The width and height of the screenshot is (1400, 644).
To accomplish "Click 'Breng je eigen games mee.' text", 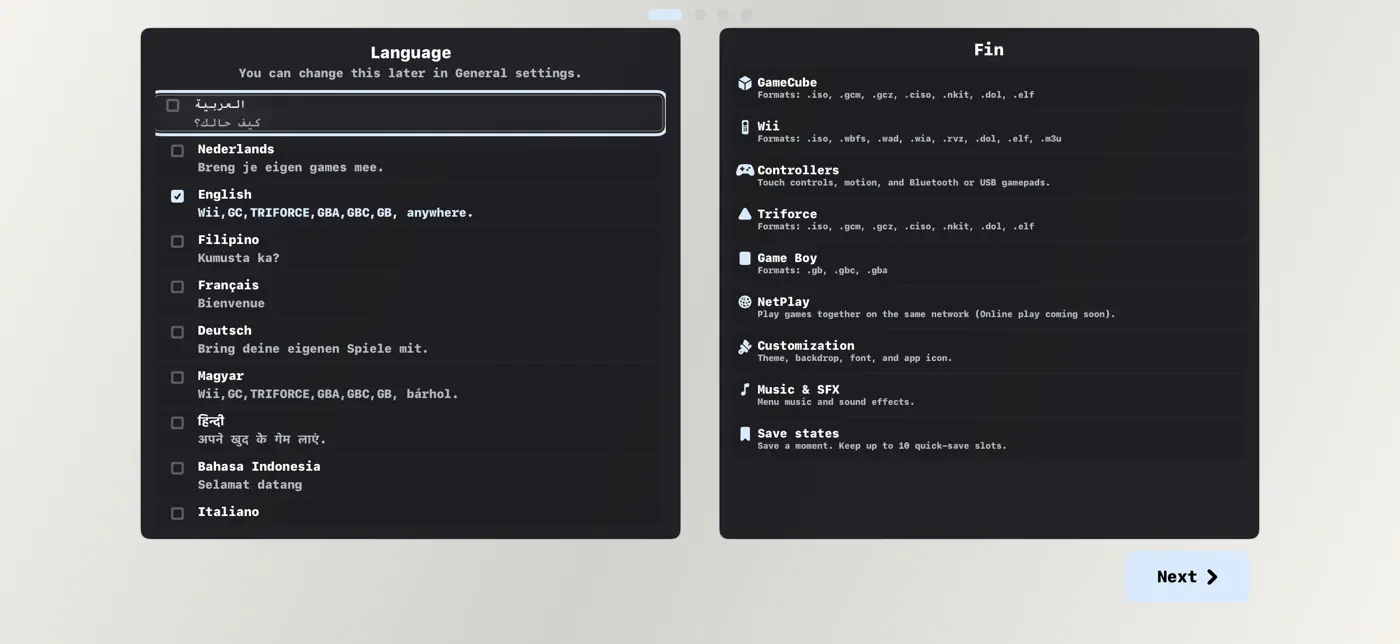I will click(290, 167).
